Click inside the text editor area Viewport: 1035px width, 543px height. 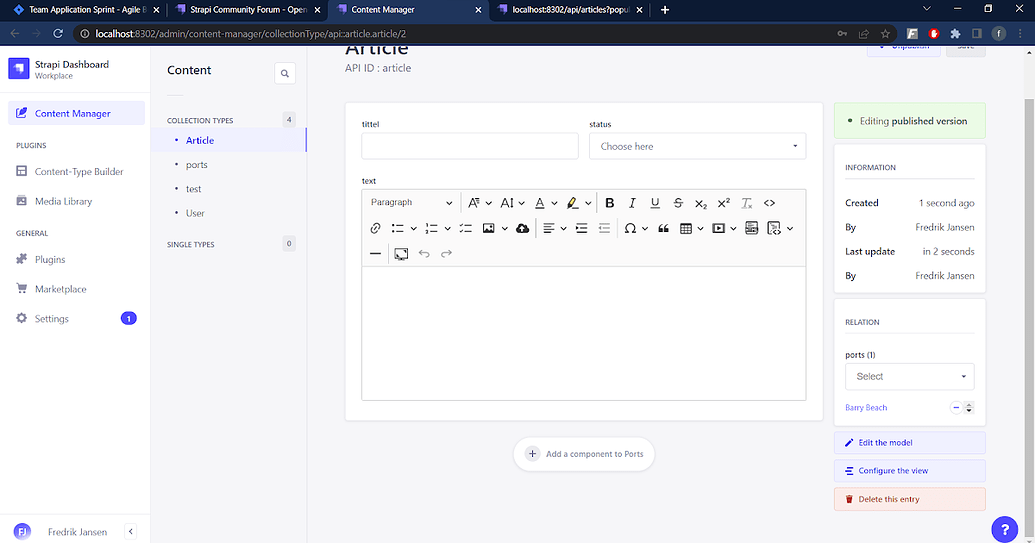tap(584, 333)
